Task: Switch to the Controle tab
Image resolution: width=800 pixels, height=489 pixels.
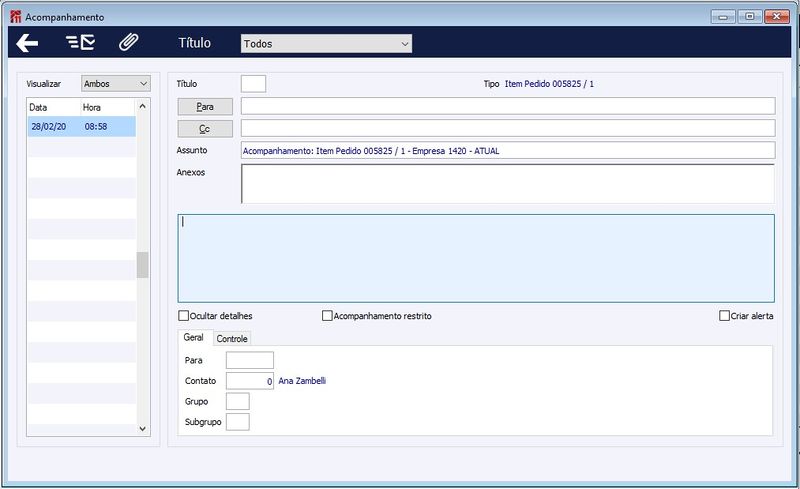Action: point(232,338)
